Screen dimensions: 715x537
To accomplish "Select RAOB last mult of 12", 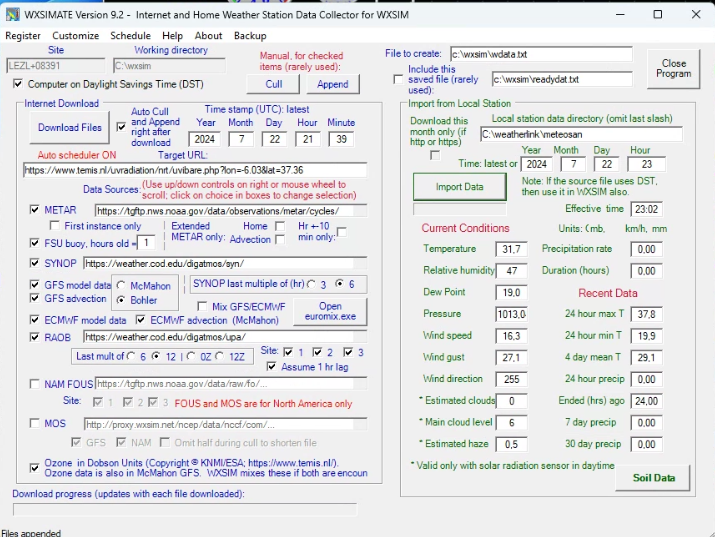I will point(156,356).
